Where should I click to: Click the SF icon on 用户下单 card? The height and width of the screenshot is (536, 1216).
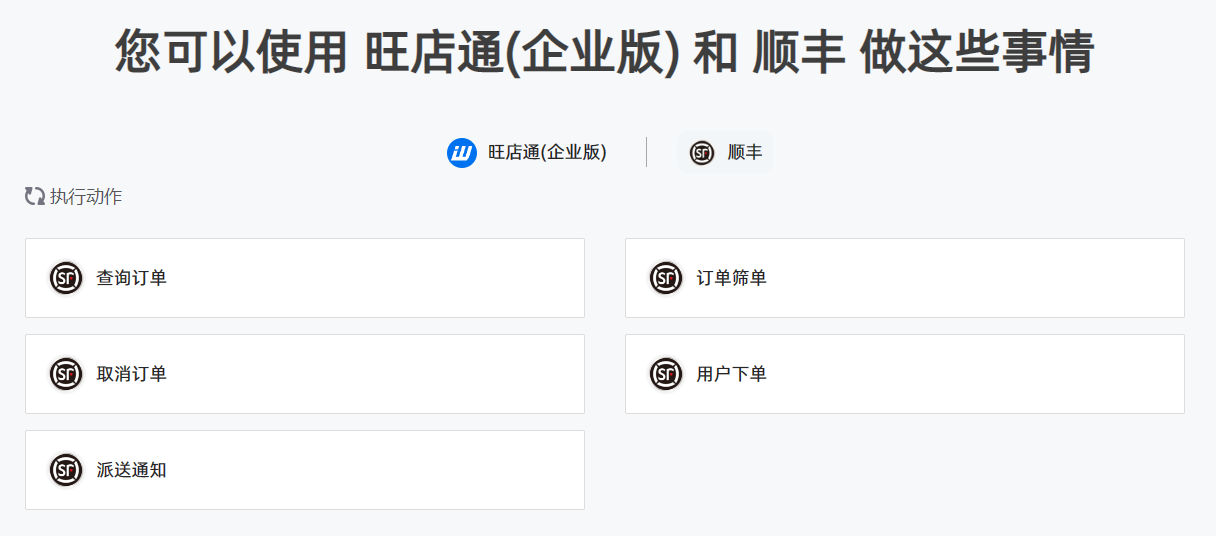[666, 374]
